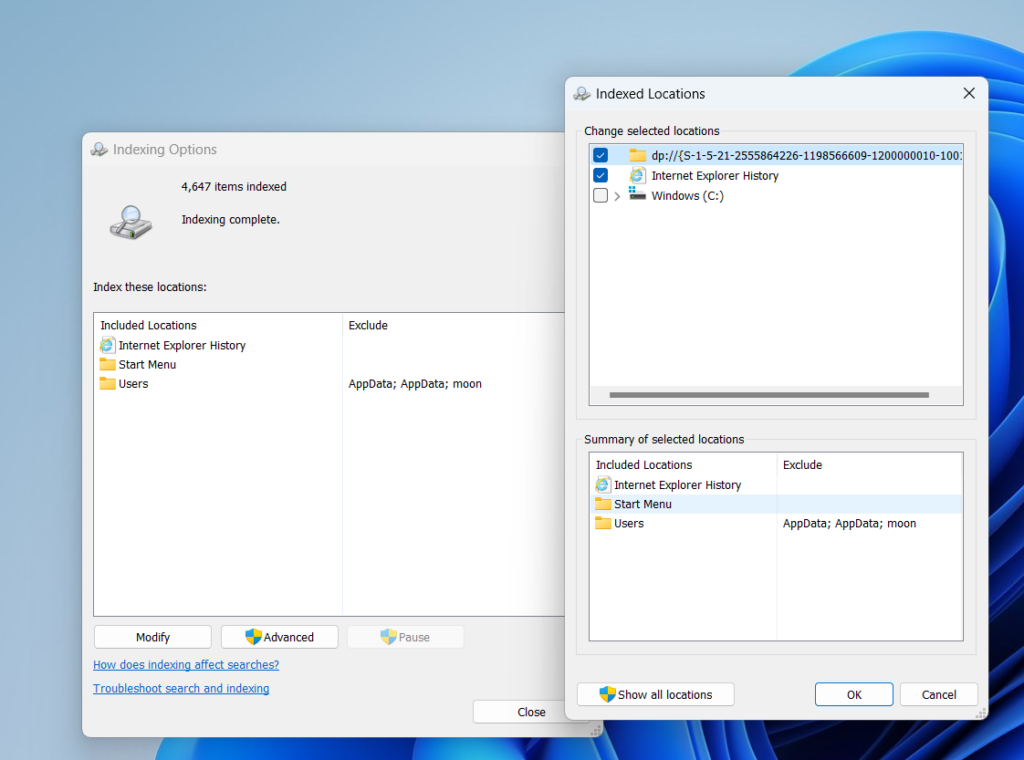Screen dimensions: 1024x760
Task: Confirm changes with the OK button
Action: click(x=853, y=694)
